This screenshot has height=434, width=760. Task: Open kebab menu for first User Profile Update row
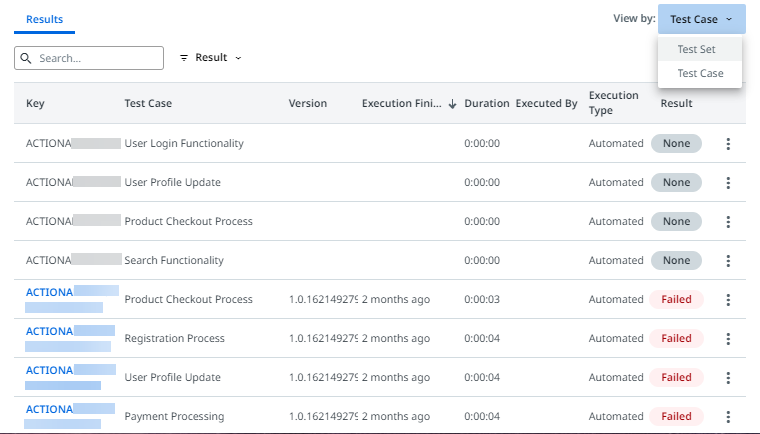pyautogui.click(x=728, y=183)
